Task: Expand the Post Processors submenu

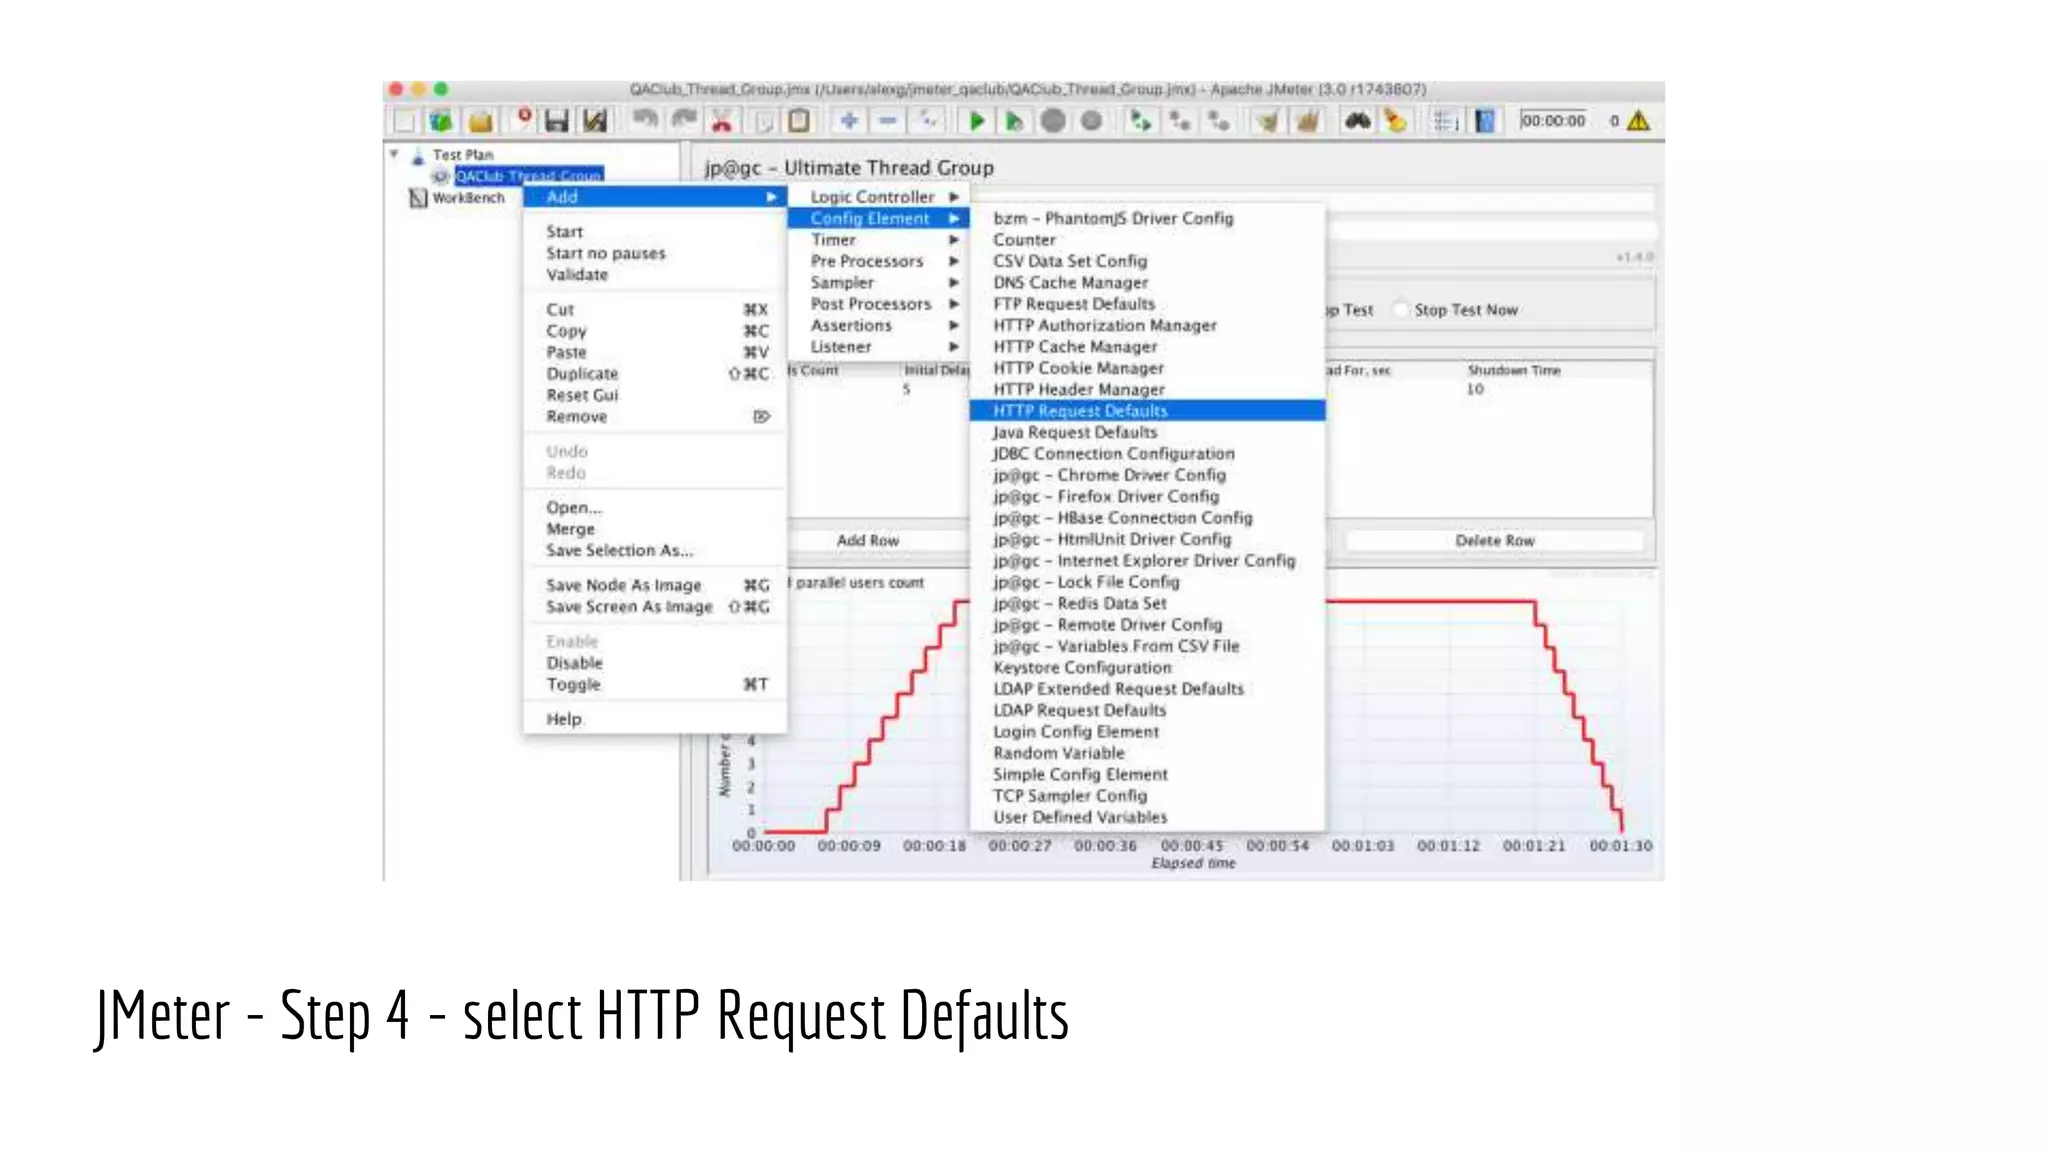Action: pos(878,304)
